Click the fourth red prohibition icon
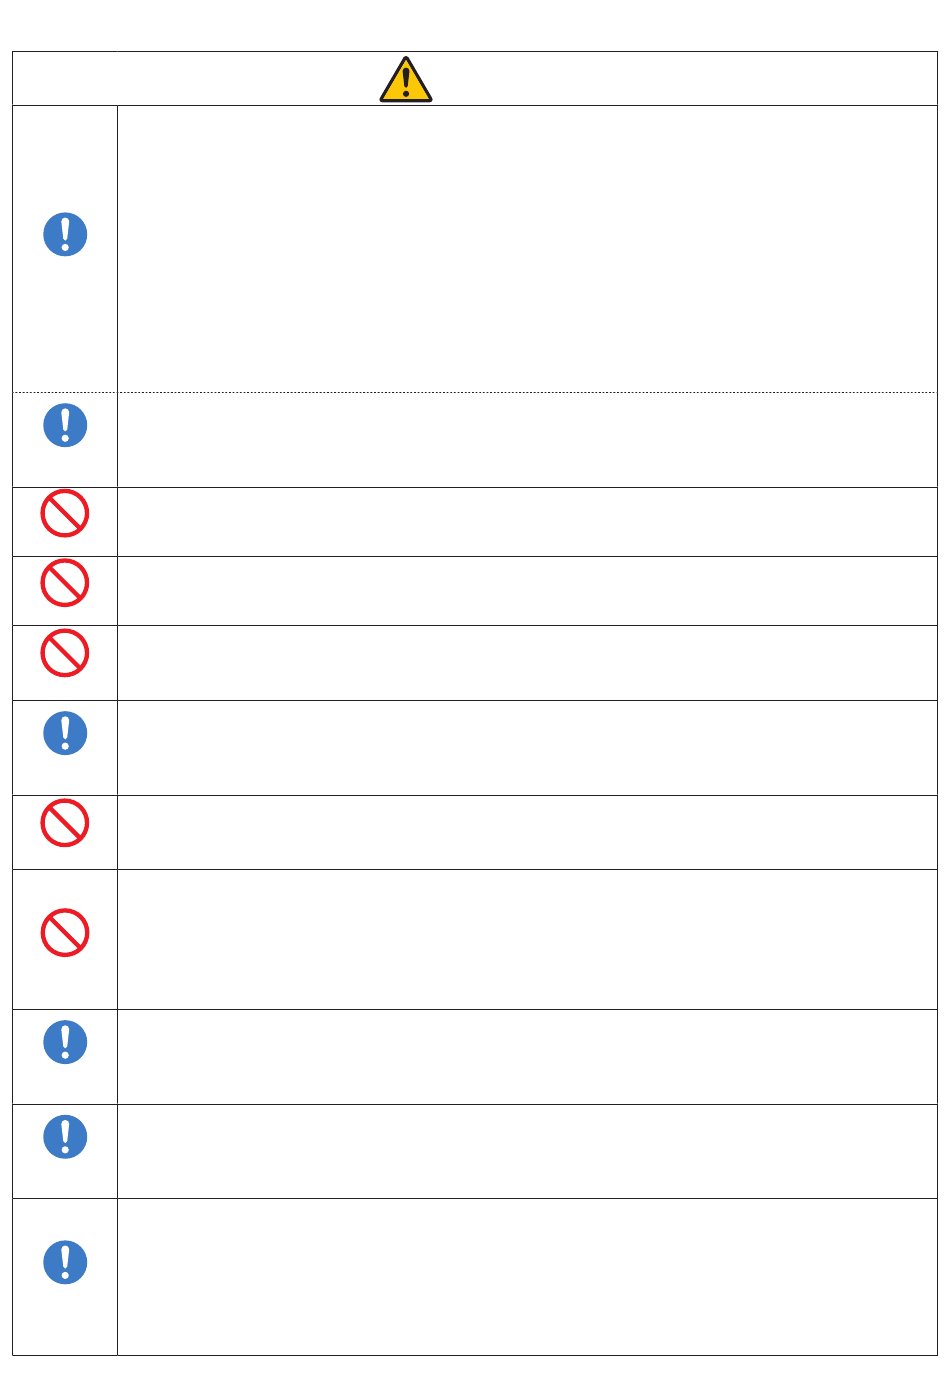This screenshot has width=950, height=1397. [x=65, y=823]
